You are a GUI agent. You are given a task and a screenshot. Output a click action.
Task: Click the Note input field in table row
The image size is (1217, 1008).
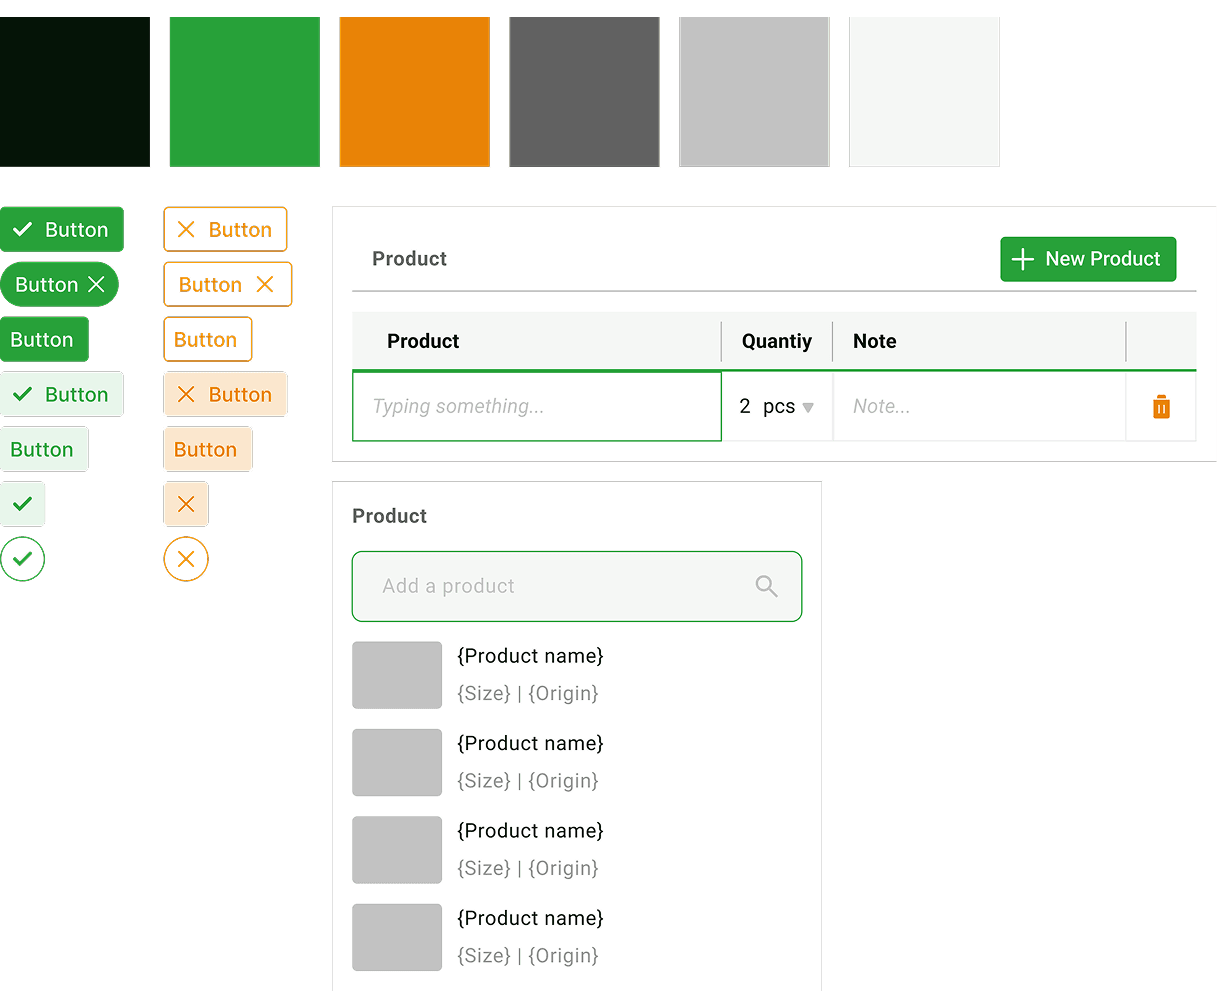pyautogui.click(x=978, y=407)
